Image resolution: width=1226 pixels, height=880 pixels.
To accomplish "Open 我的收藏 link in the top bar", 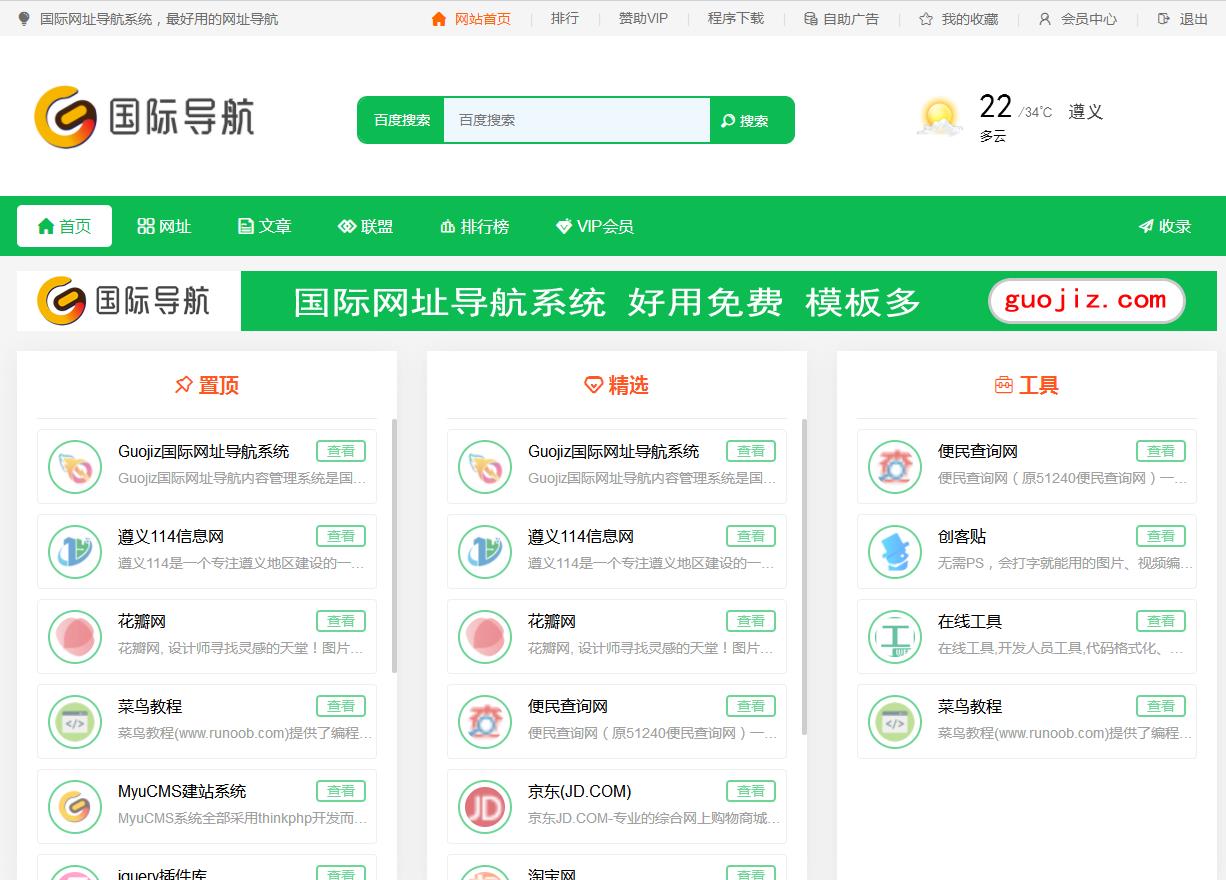I will click(x=959, y=19).
